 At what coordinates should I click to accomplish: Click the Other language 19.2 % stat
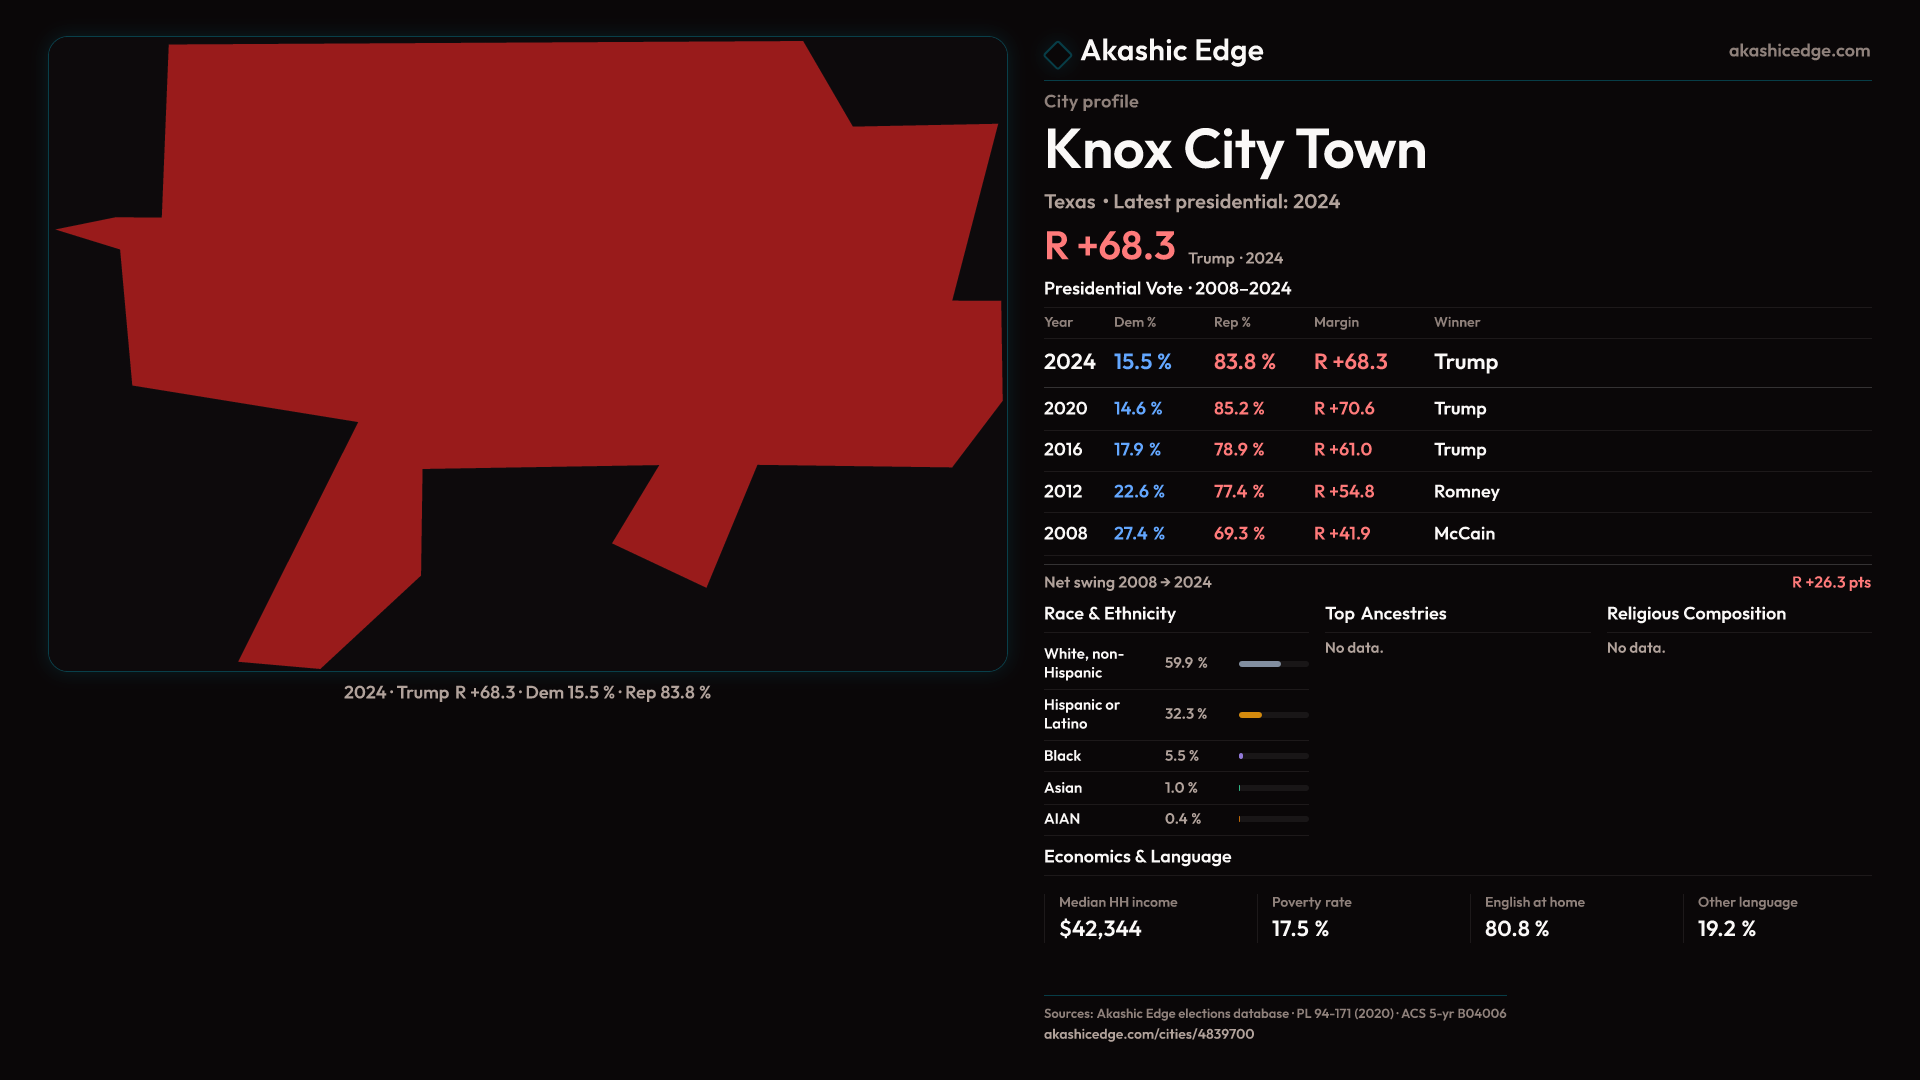[1726, 929]
